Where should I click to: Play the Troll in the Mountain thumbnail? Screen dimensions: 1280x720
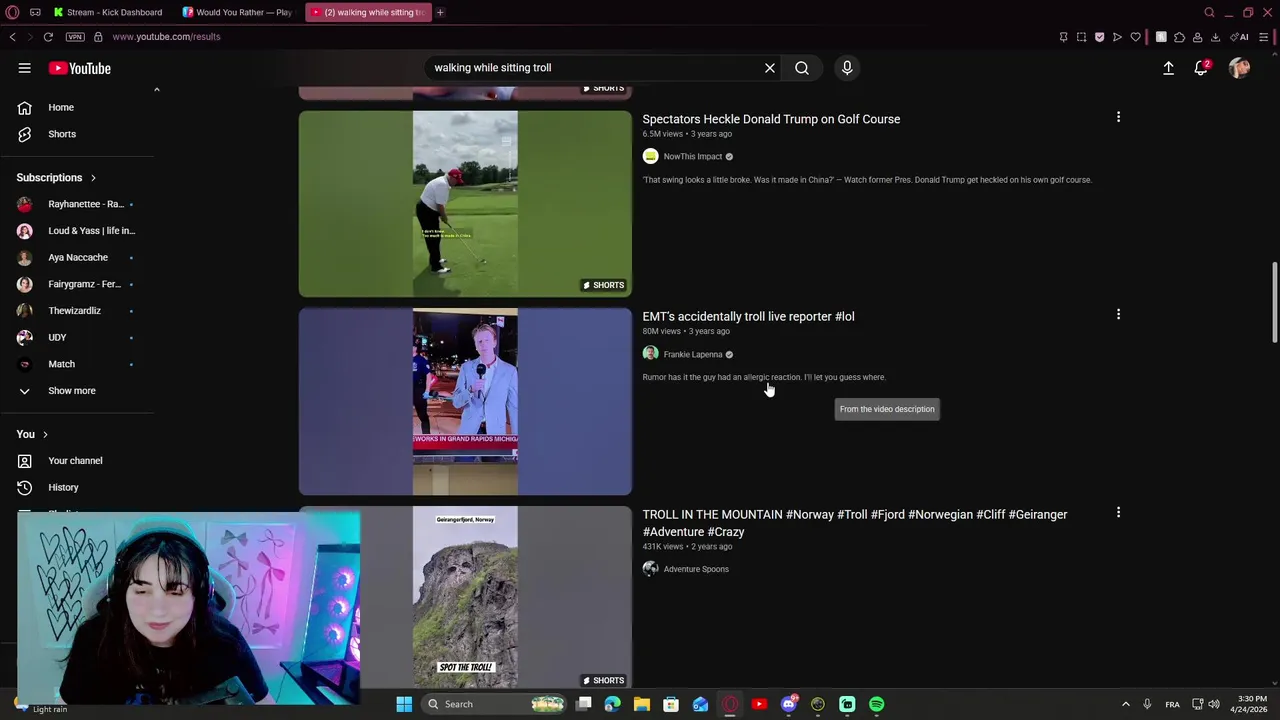[x=465, y=597]
